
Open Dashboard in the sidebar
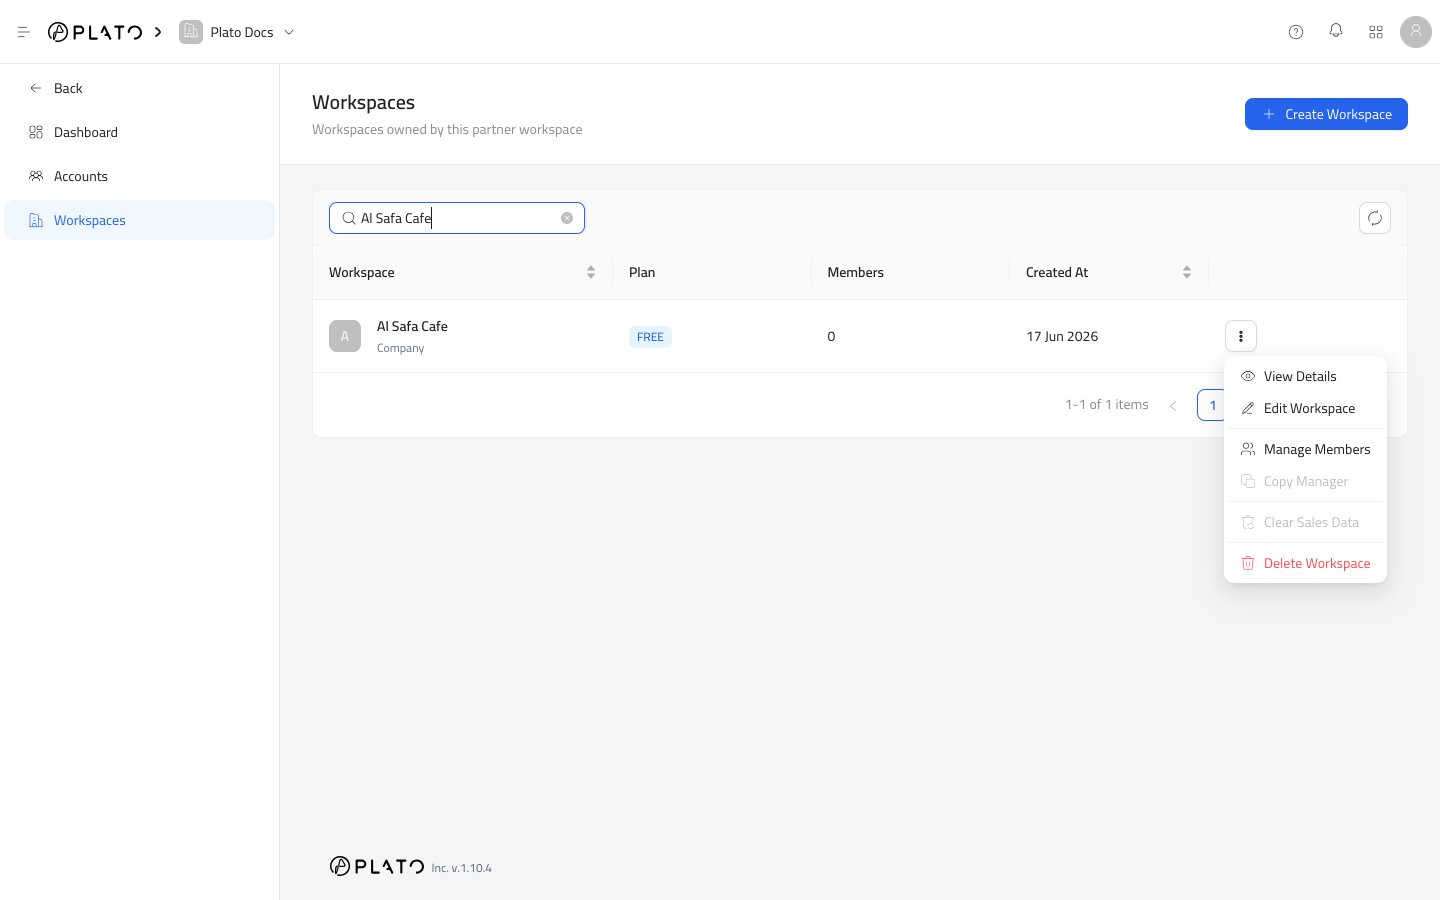[140, 132]
